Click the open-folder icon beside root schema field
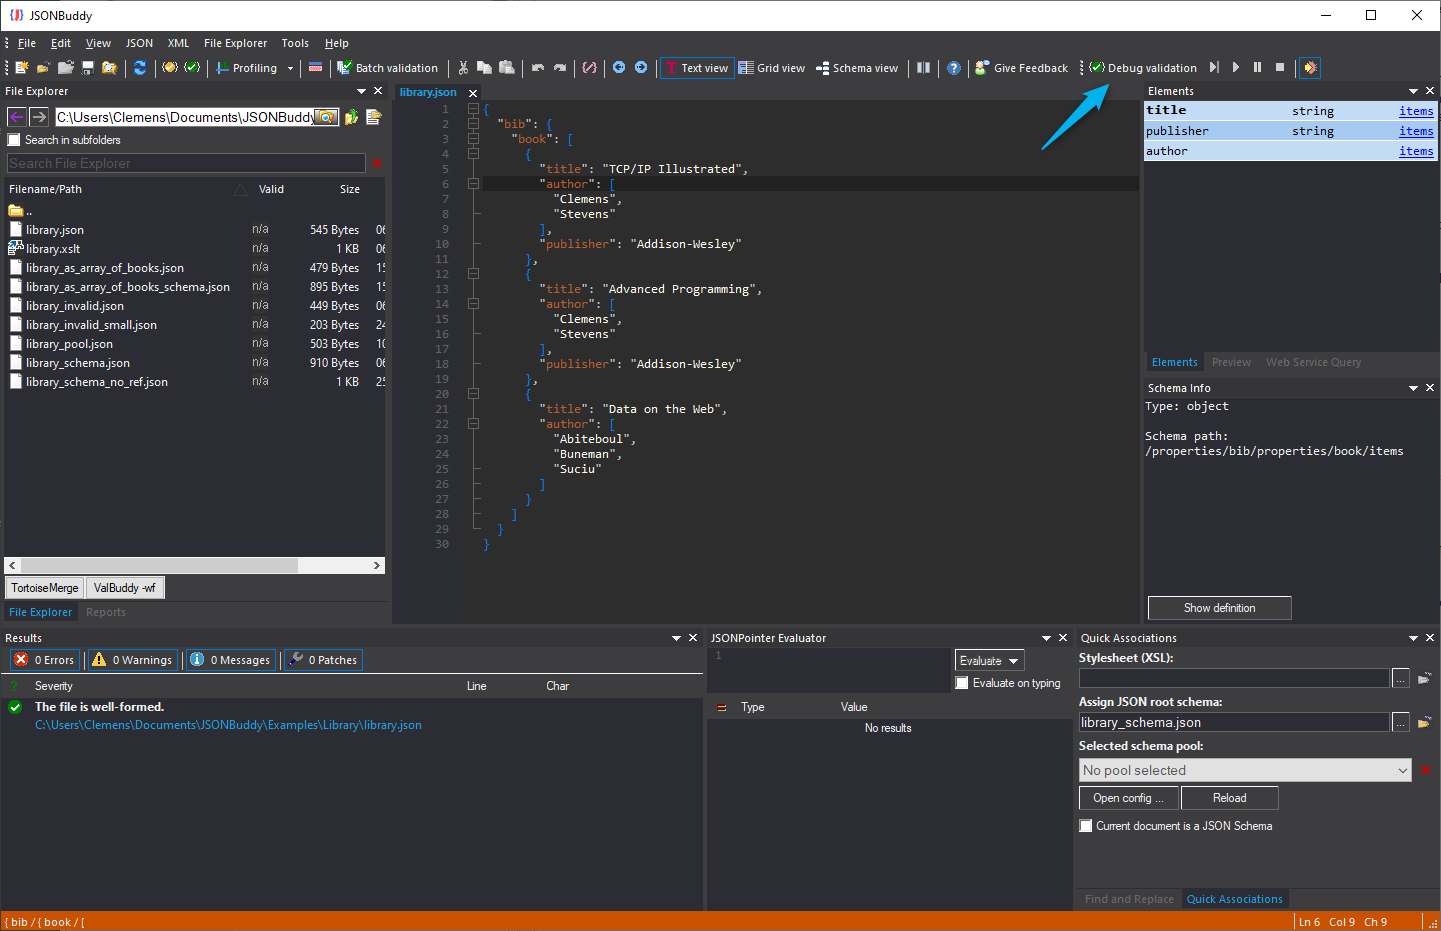Screen dimensions: 1441x931 [1424, 722]
